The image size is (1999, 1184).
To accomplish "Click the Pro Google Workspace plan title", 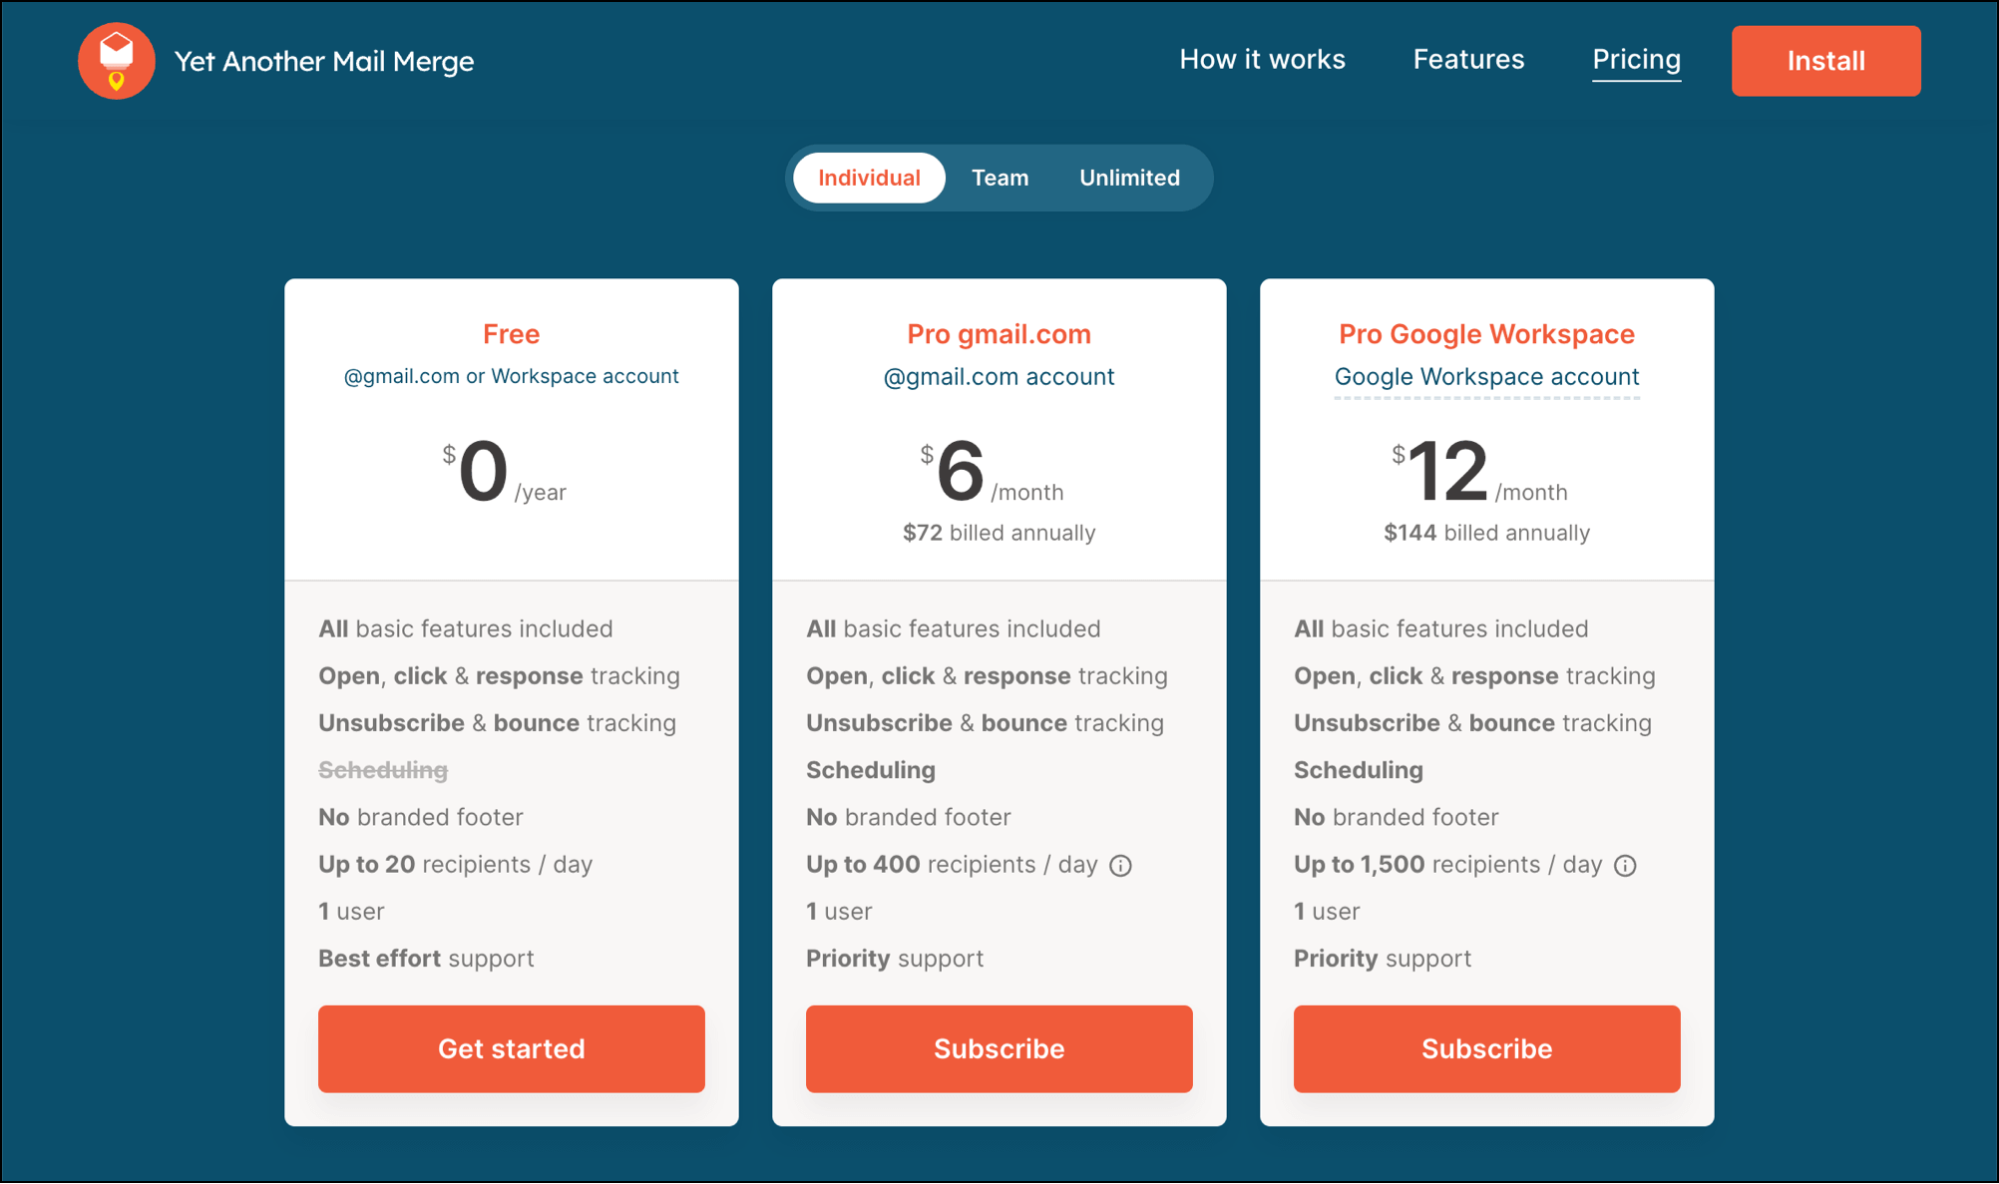I will pyautogui.click(x=1487, y=334).
